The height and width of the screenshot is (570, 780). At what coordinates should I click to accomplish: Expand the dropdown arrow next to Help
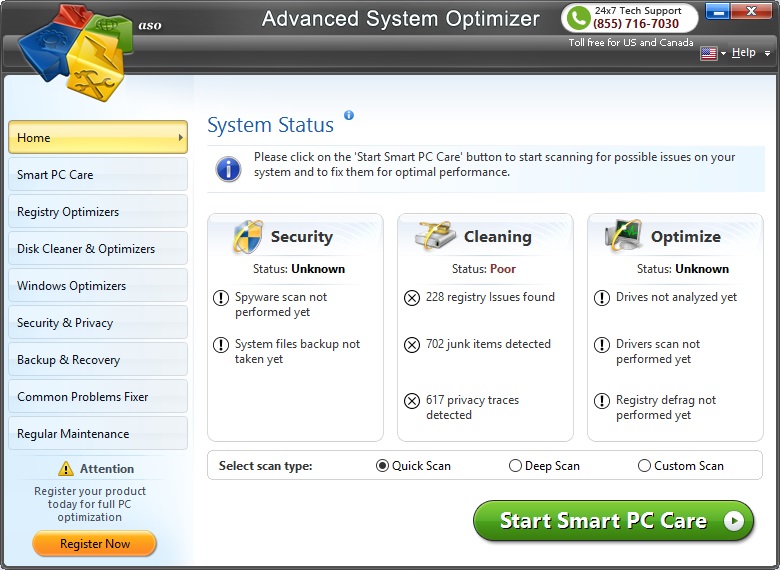point(768,53)
